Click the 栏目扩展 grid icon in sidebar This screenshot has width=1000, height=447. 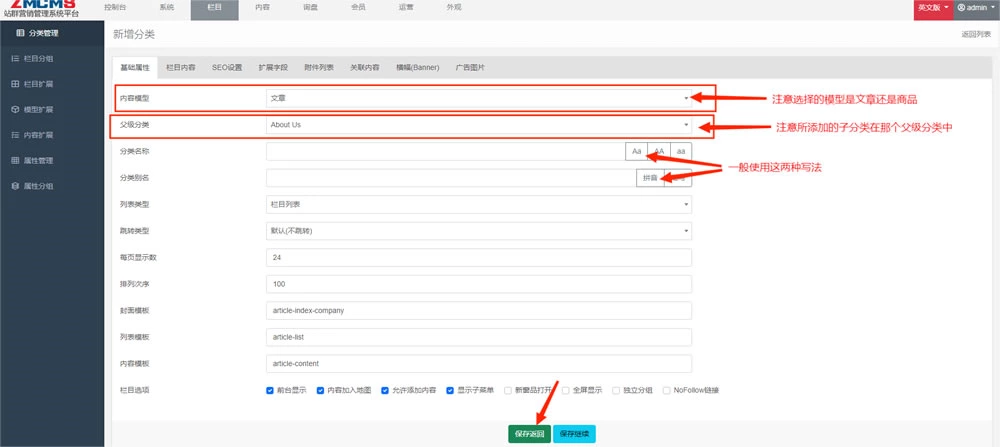(x=15, y=84)
